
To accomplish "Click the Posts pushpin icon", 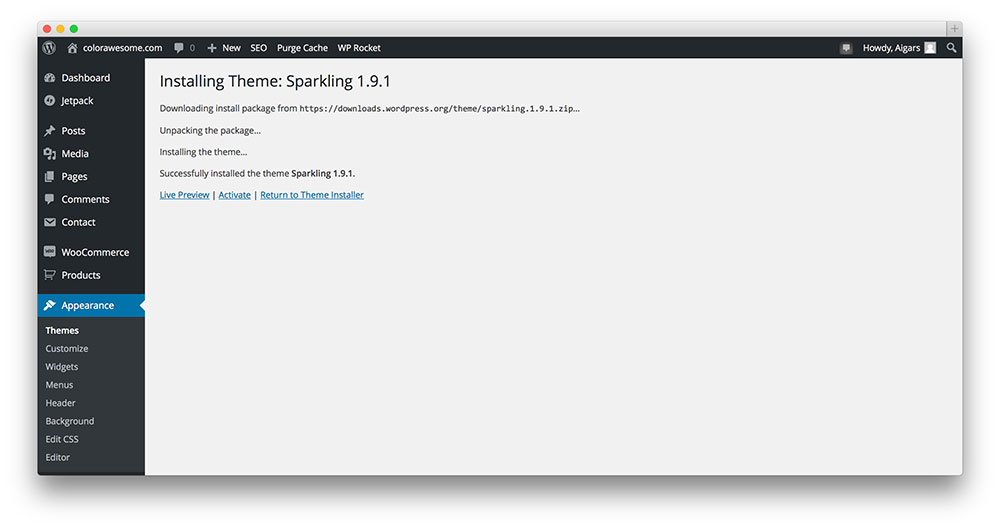I will [50, 131].
